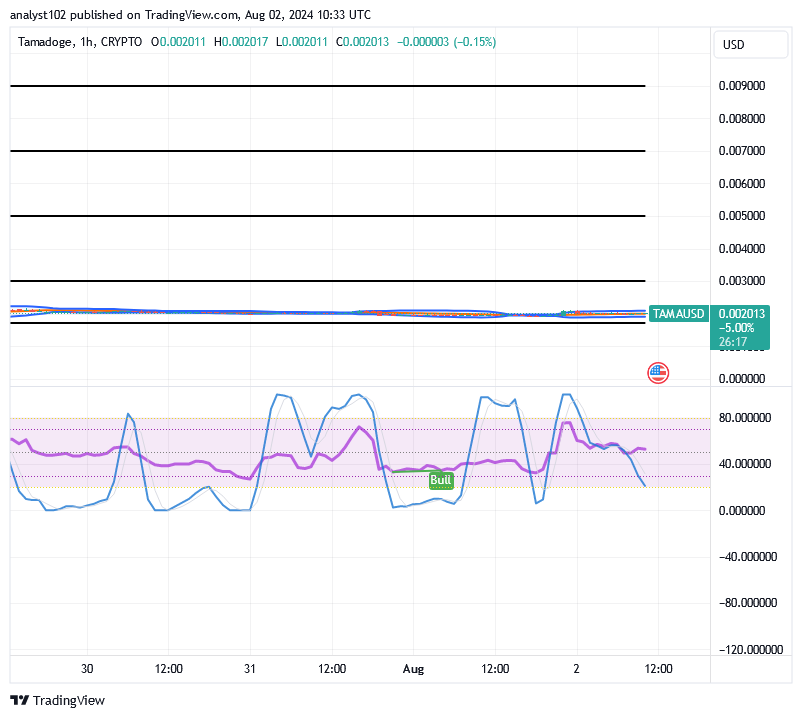Viewport: 802px width, 718px height.
Task: Open the USD currency selector
Action: click(733, 45)
